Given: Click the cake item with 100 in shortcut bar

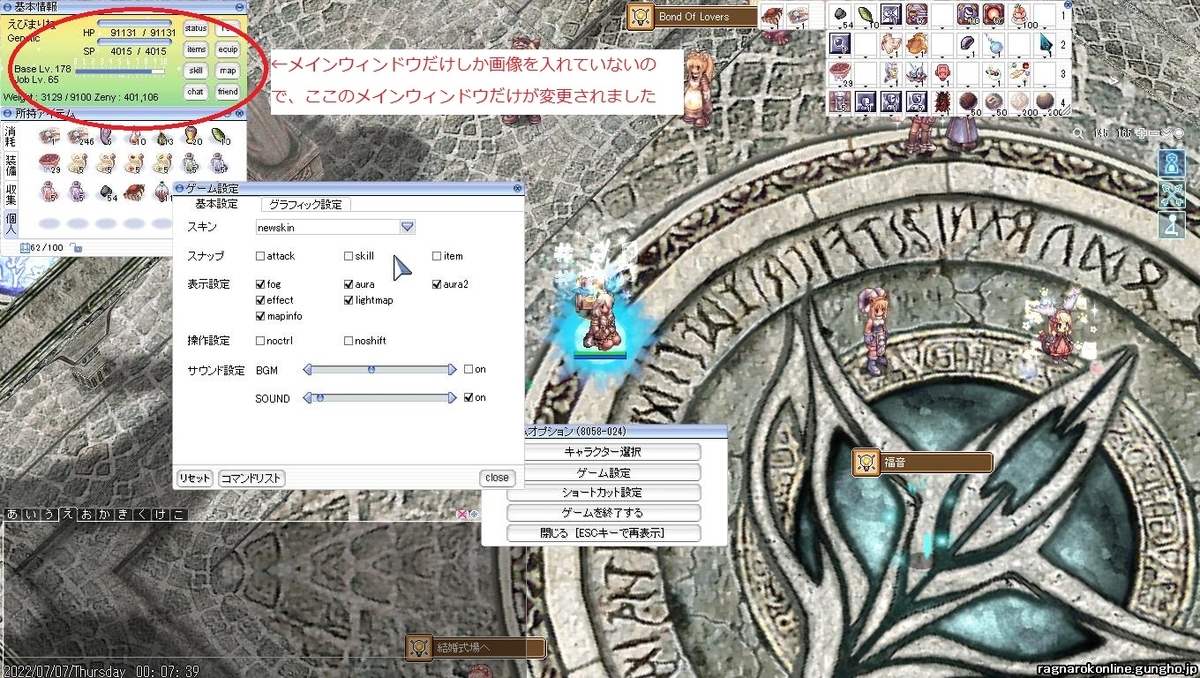Looking at the screenshot, I should [x=1020, y=15].
